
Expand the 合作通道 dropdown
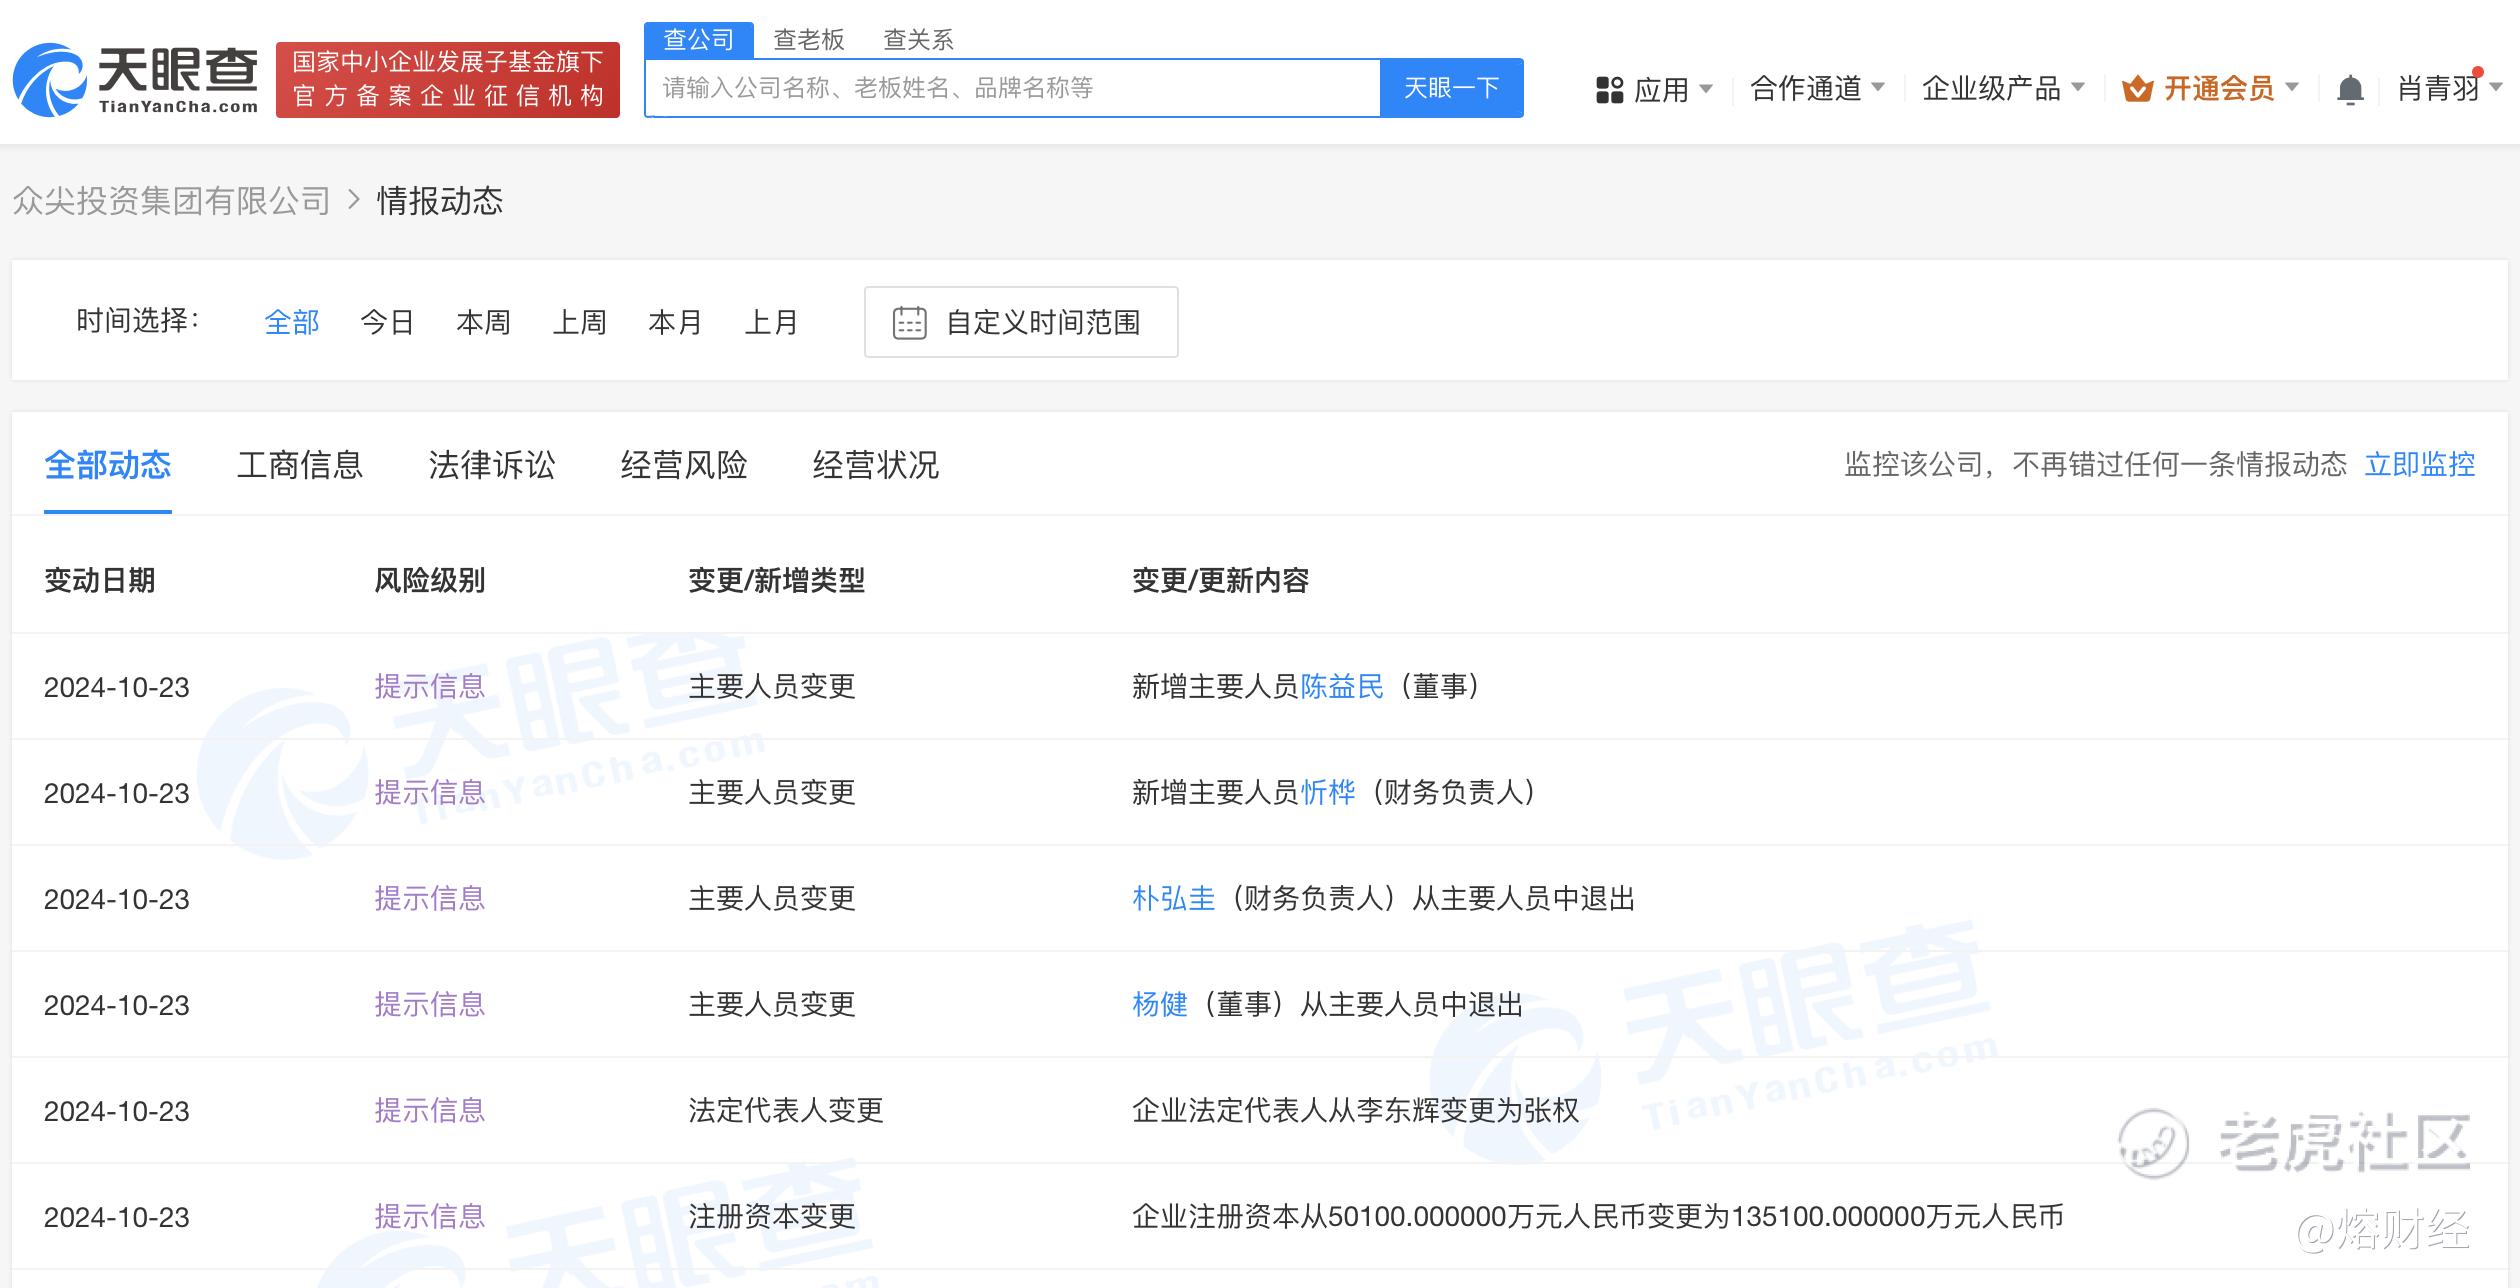[1817, 88]
